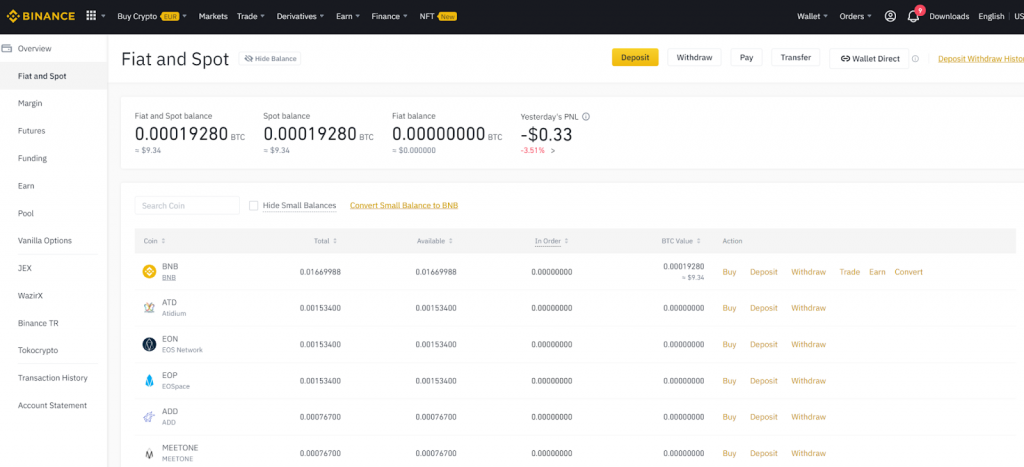Open Markets in the top navigation
Image resolution: width=1024 pixels, height=467 pixels.
[213, 16]
